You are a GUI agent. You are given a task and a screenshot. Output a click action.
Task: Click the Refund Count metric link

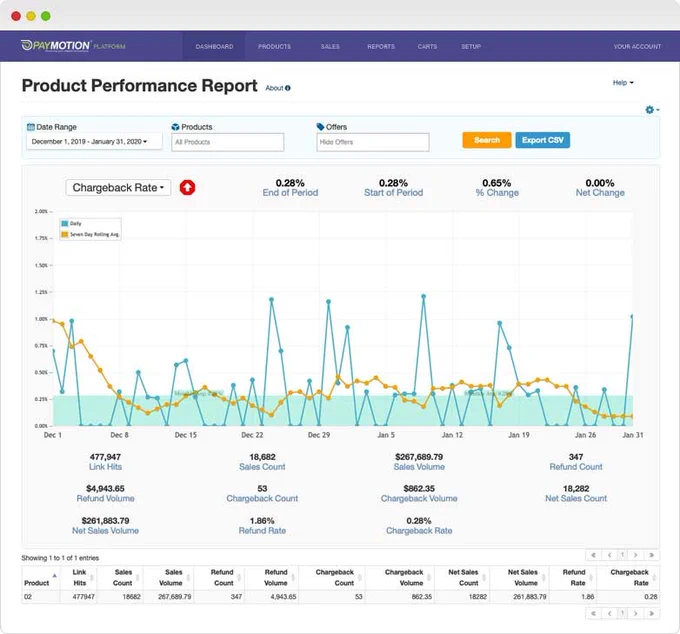[576, 467]
